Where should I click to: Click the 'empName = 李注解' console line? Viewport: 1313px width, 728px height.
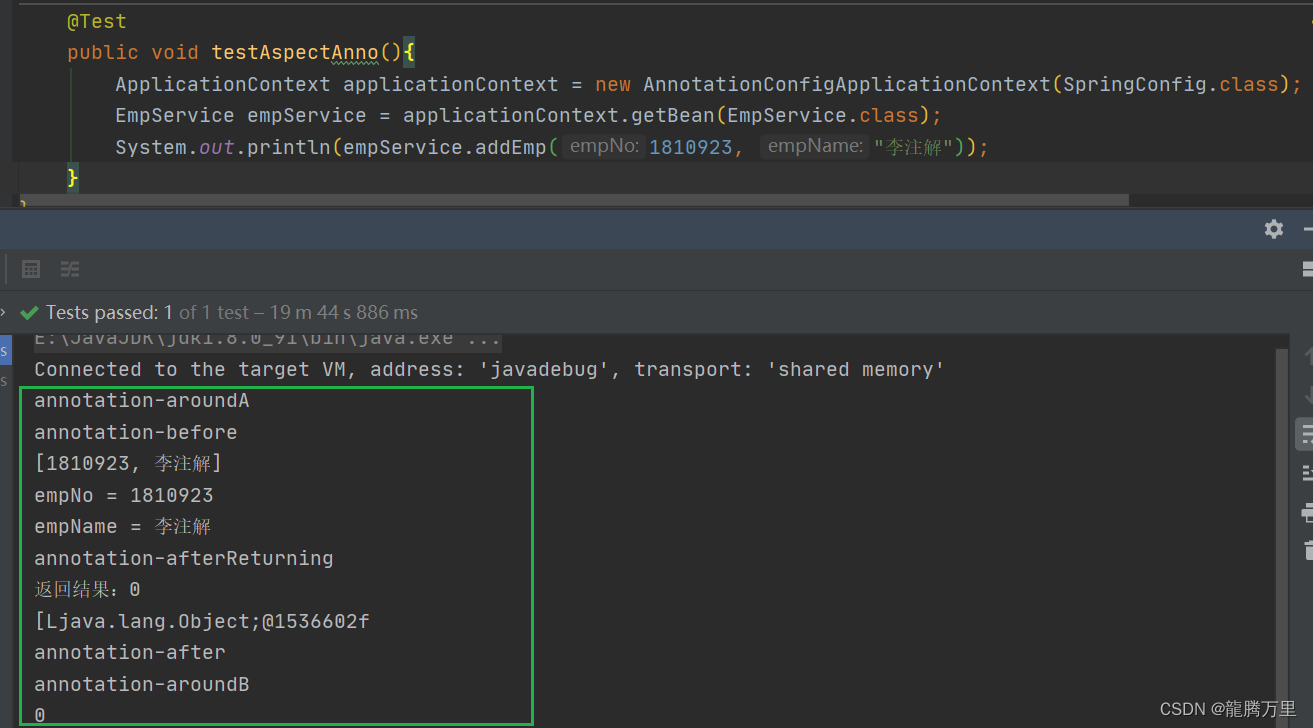pyautogui.click(x=123, y=526)
